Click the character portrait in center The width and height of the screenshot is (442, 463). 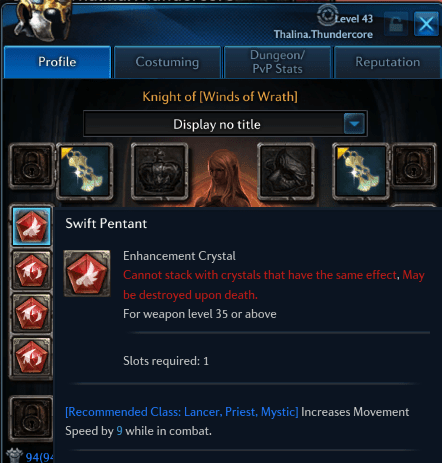[x=223, y=177]
